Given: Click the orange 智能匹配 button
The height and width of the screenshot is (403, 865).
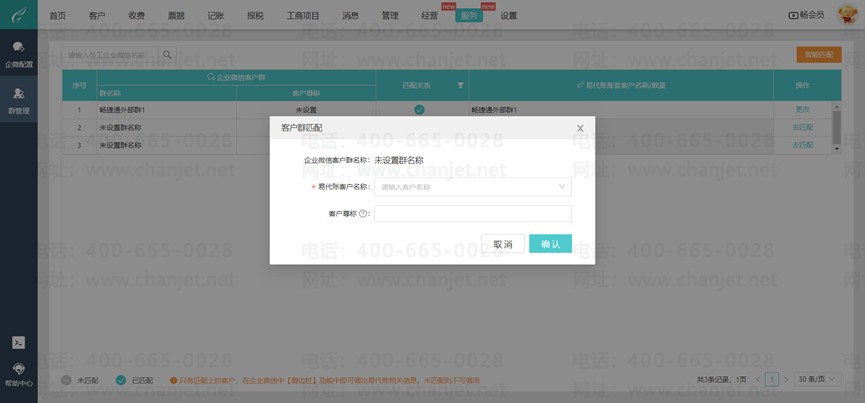Looking at the screenshot, I should (x=819, y=55).
